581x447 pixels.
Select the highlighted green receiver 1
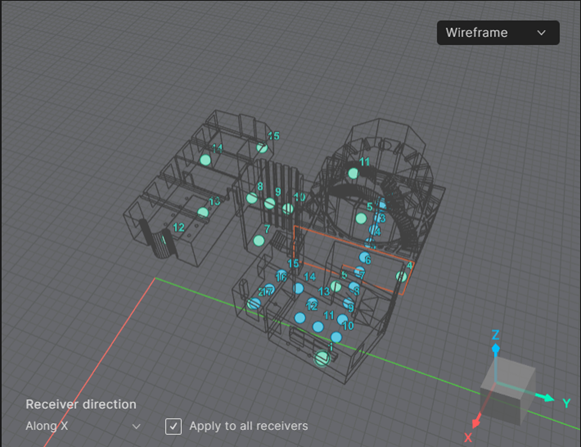pyautogui.click(x=322, y=358)
